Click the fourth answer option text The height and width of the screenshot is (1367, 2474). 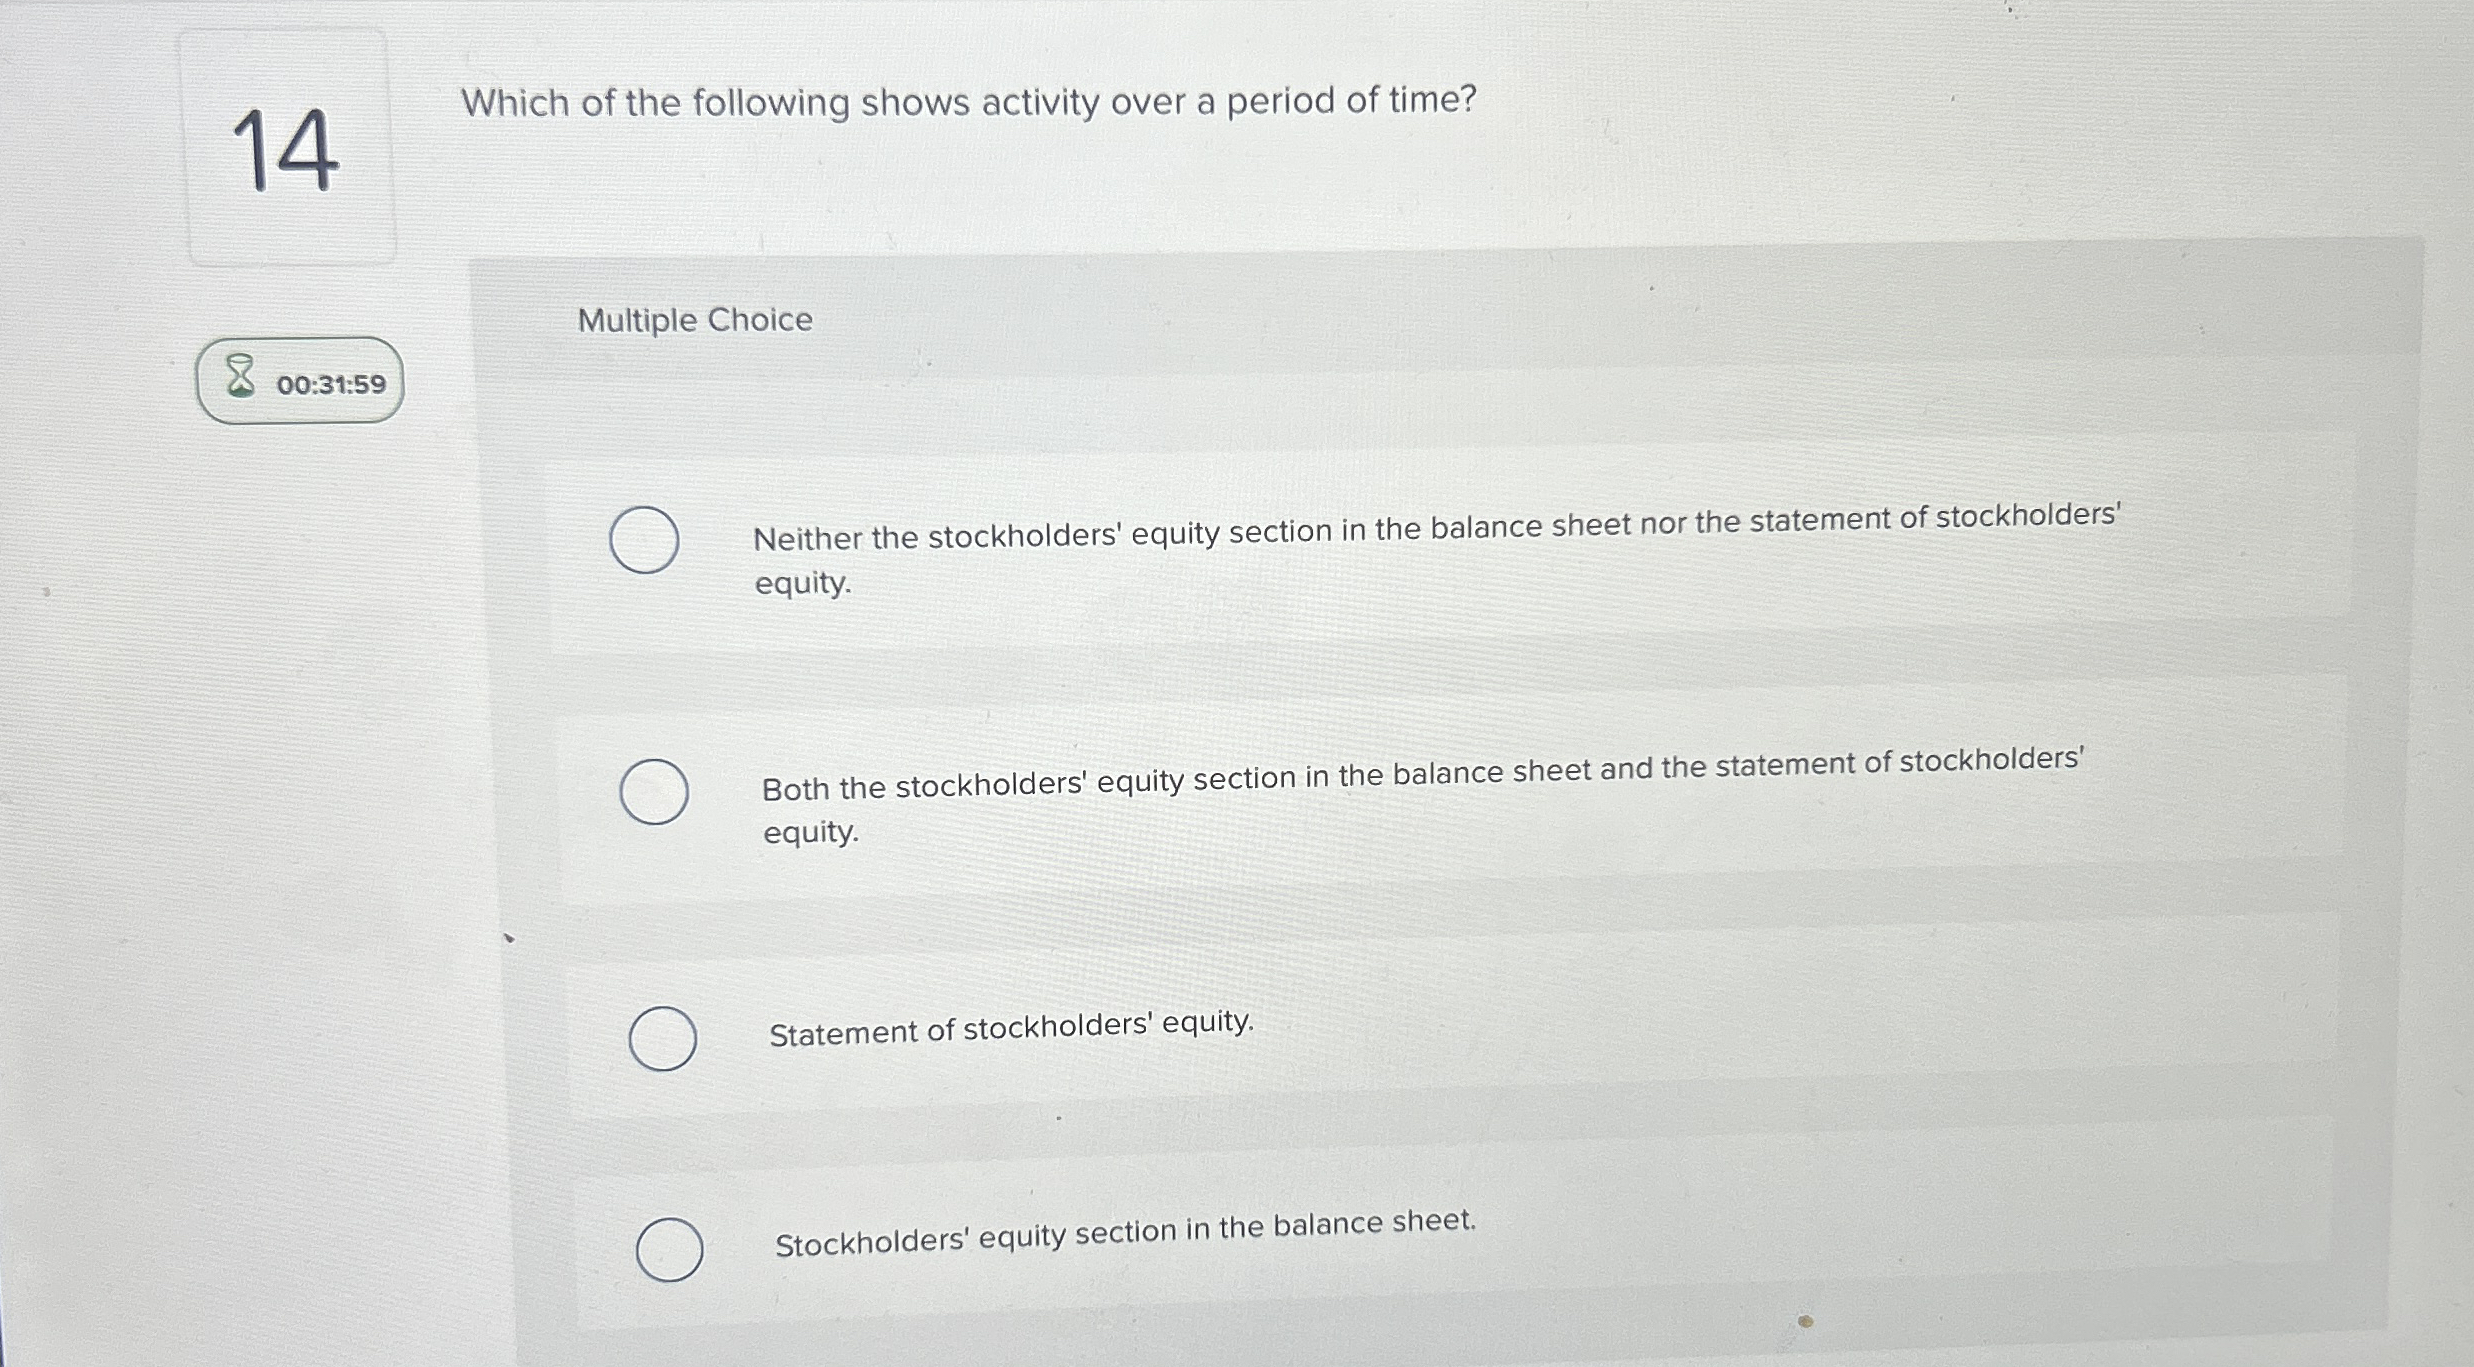pyautogui.click(x=1125, y=1235)
